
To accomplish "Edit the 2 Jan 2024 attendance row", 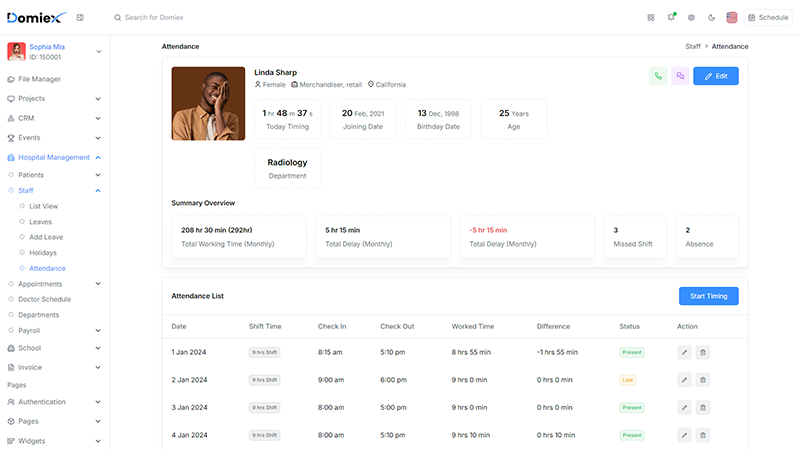I will click(x=684, y=380).
